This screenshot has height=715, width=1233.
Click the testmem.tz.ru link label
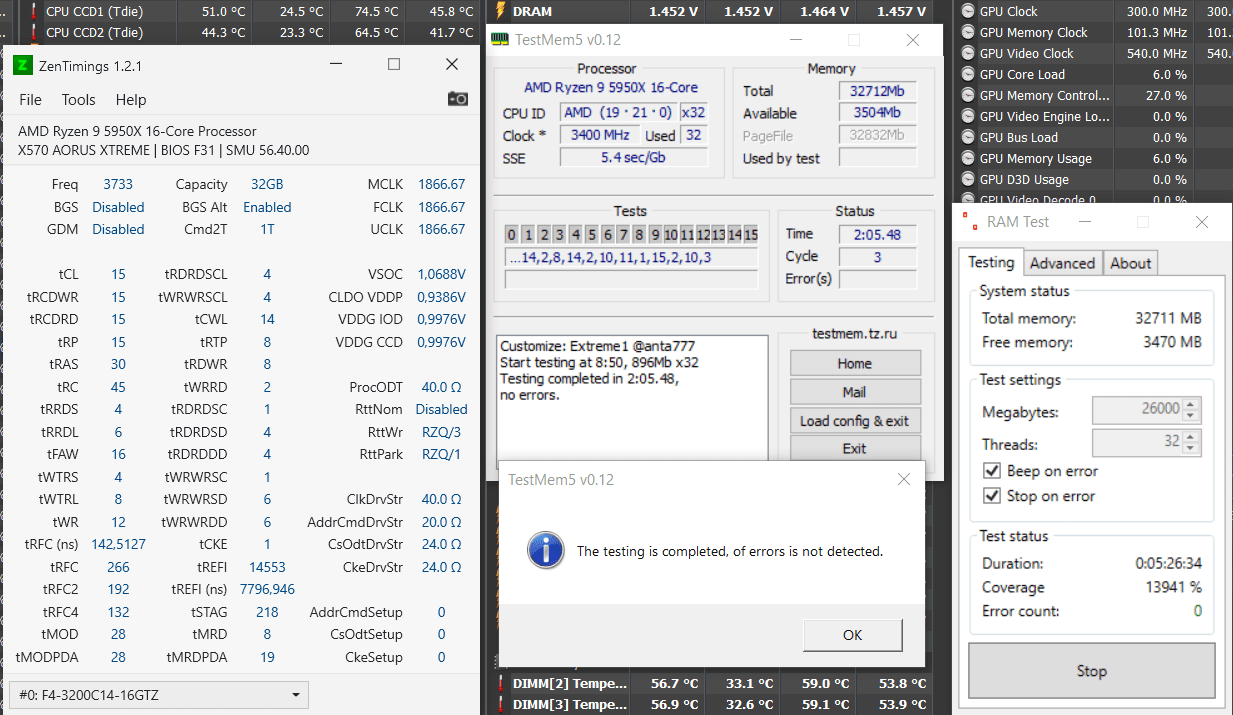[x=854, y=333]
